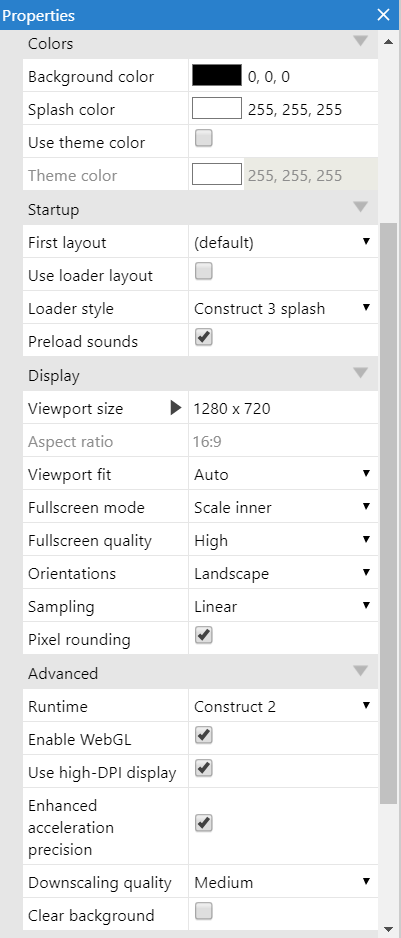Tick the Use loader layout checkbox
The width and height of the screenshot is (401, 938).
[204, 272]
